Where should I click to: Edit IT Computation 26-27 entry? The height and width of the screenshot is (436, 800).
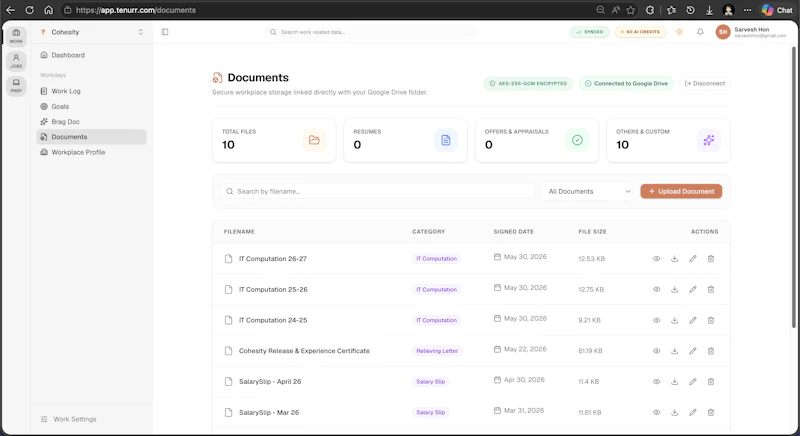[693, 259]
